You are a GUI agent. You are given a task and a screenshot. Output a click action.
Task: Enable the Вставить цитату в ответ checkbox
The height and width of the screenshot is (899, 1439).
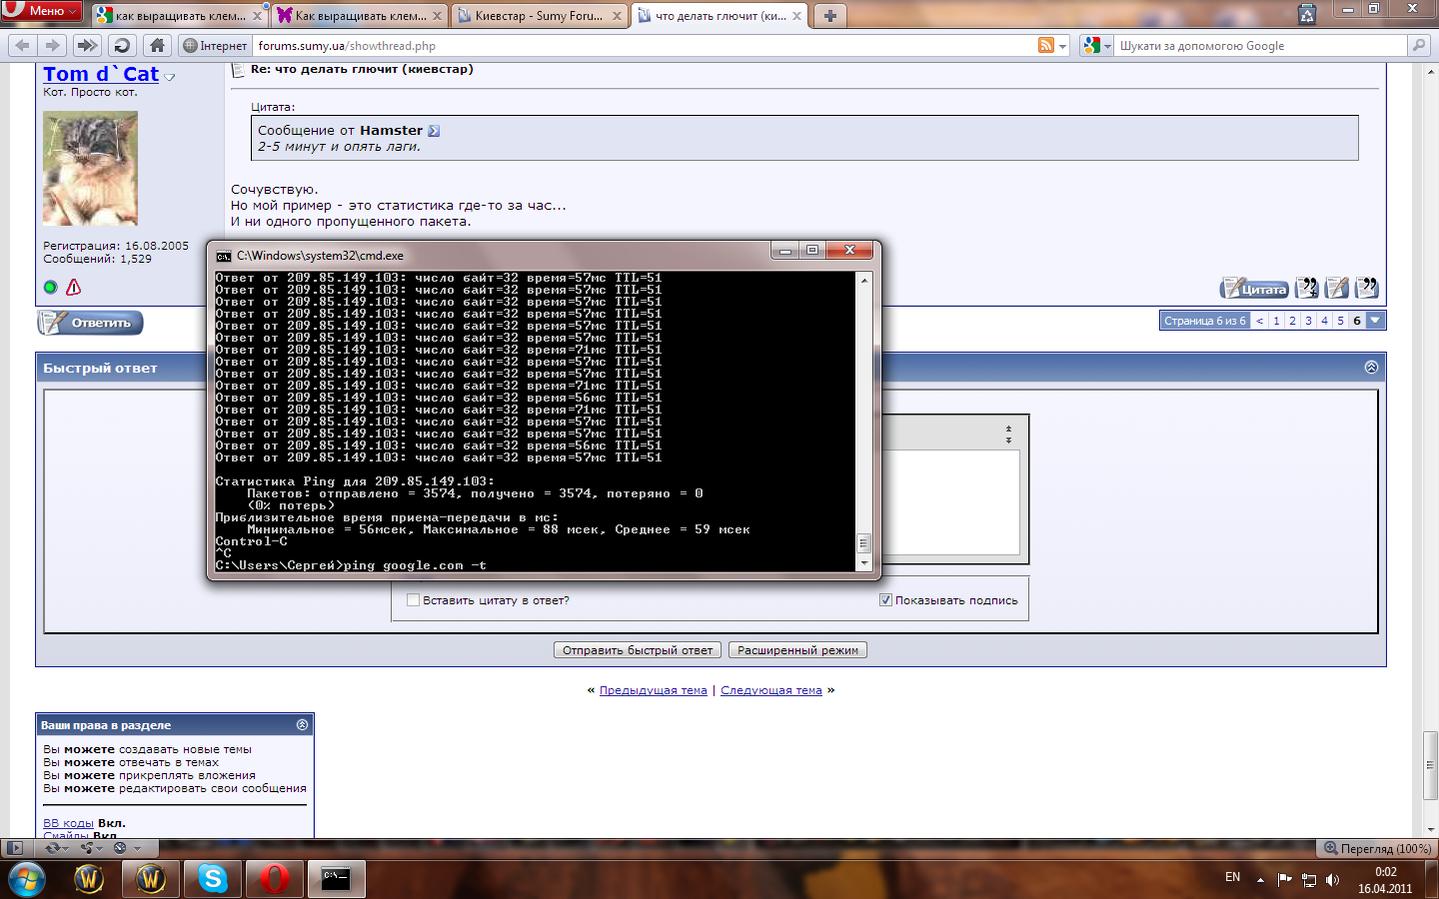click(x=413, y=600)
